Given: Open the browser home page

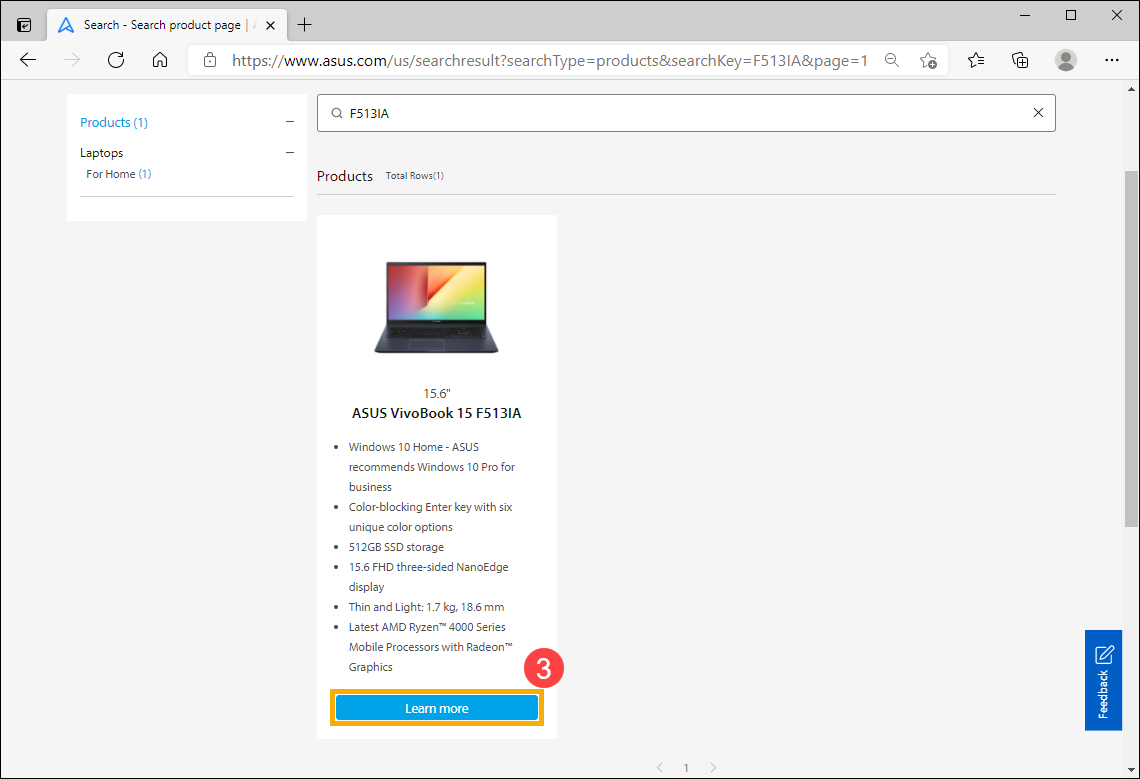Looking at the screenshot, I should [160, 60].
